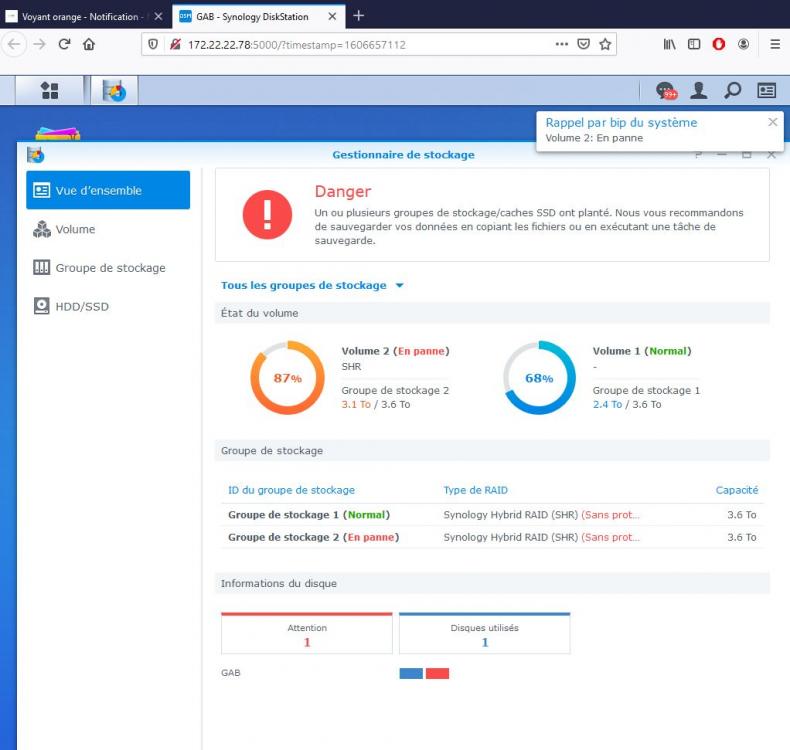Open the address bar page actions menu
790x750 pixels.
563,44
